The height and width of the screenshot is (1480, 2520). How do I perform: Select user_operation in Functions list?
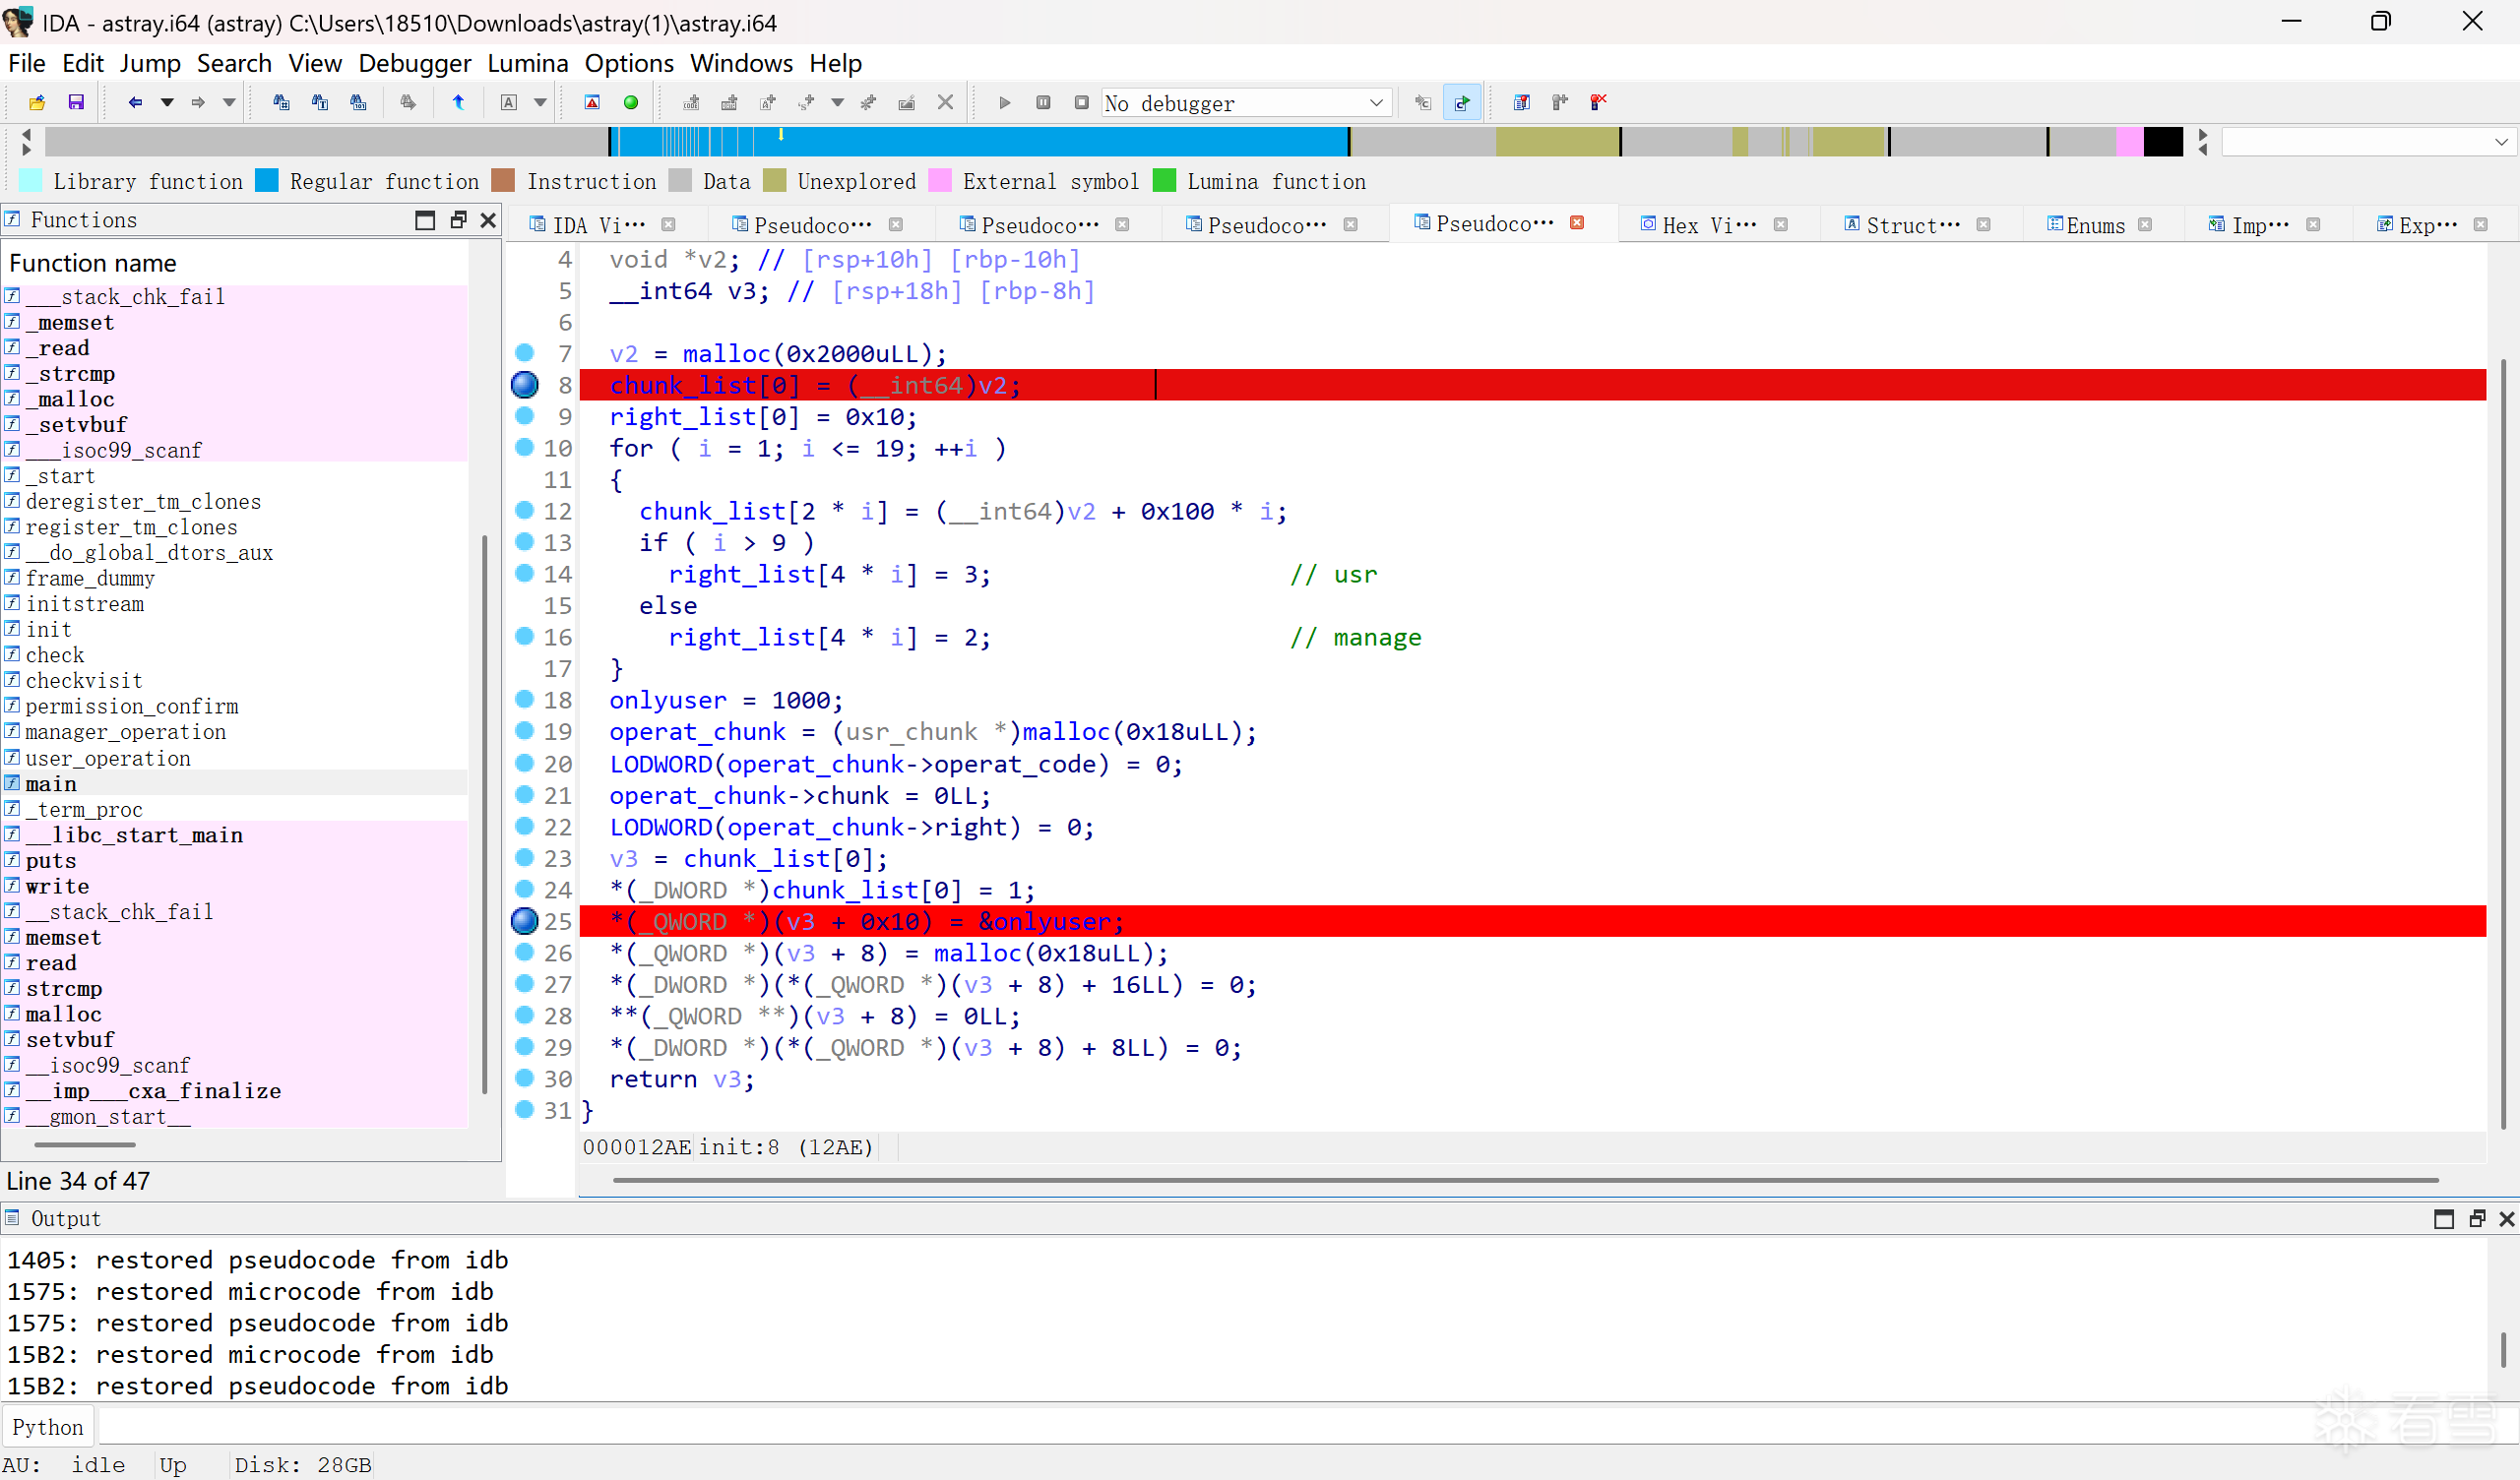pyautogui.click(x=108, y=758)
